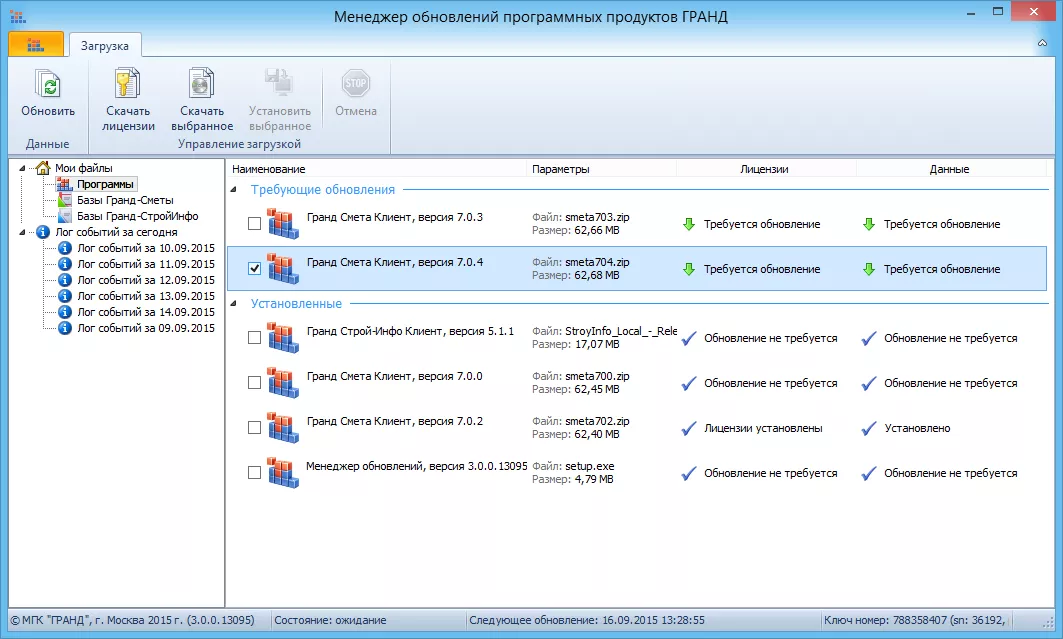Click info icon for log 13.09.2015
This screenshot has width=1063, height=639.
tap(64, 296)
